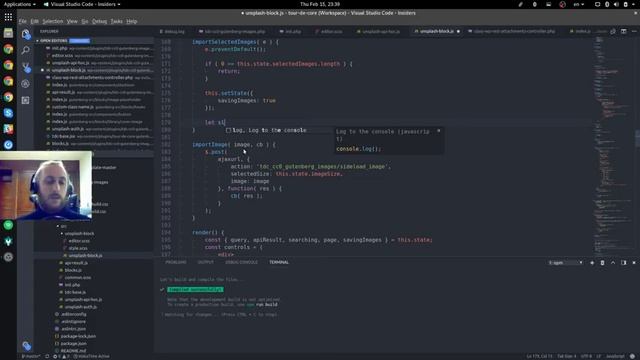The image size is (640, 360).
Task: Add a new terminal with plus icon
Action: point(592,263)
